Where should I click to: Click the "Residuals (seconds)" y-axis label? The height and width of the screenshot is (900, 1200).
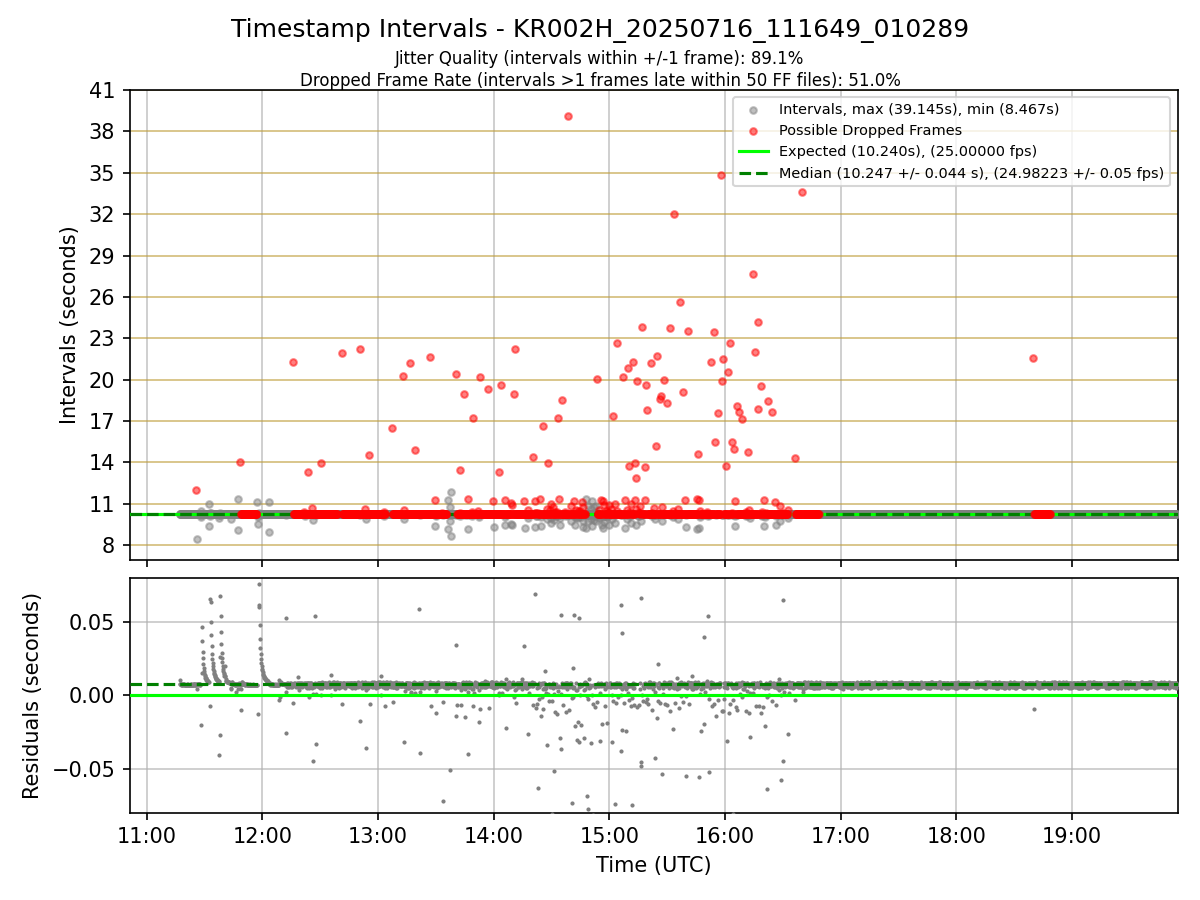(31, 696)
